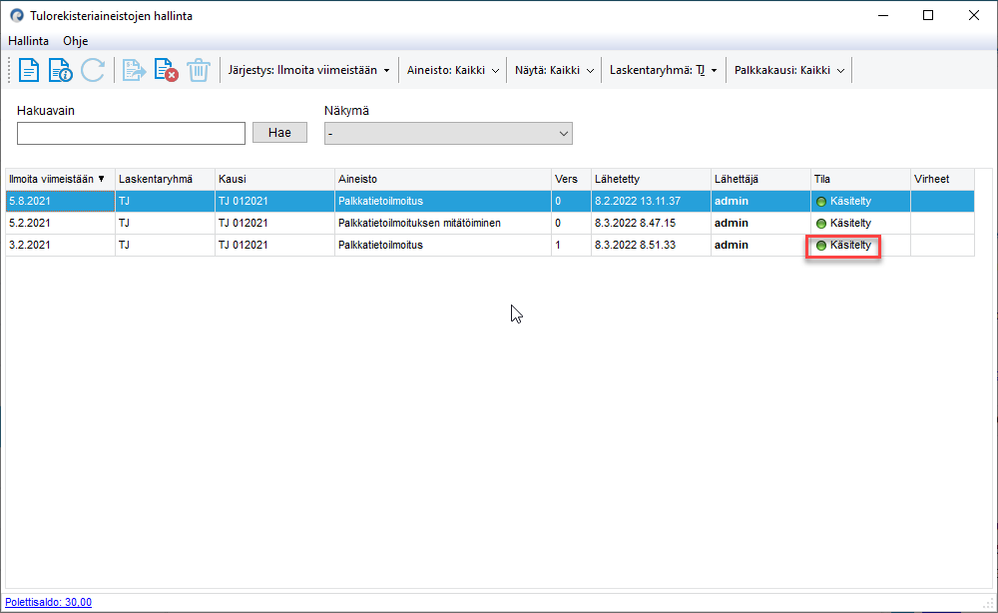Open the Ohje menu
Screen dimensions: 998x613
click(x=75, y=41)
